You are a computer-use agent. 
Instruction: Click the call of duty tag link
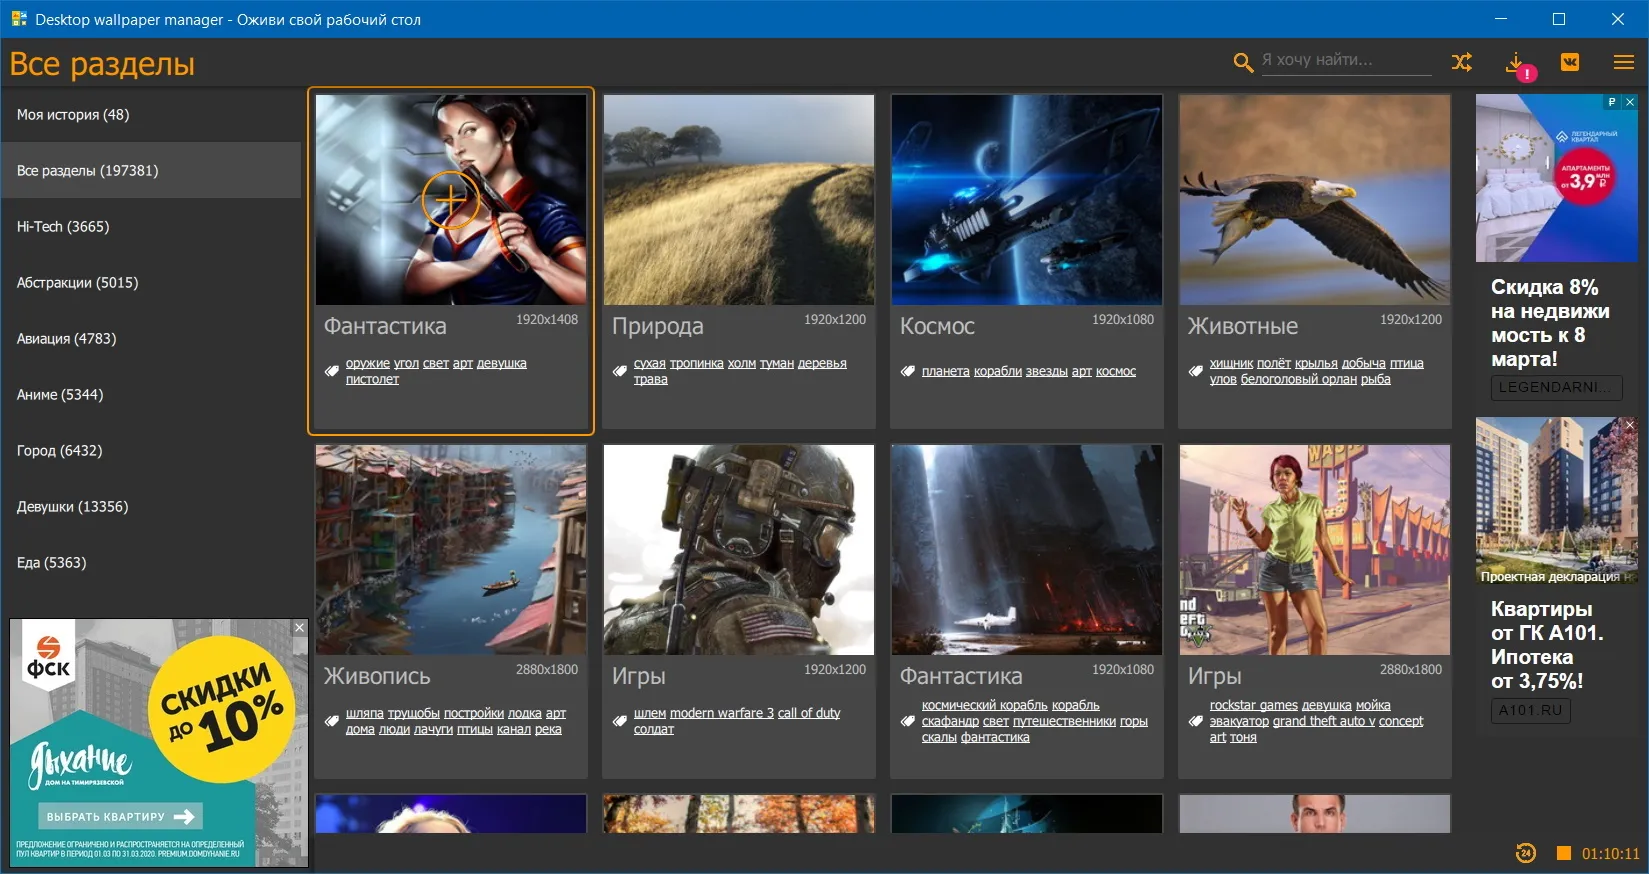click(x=809, y=713)
